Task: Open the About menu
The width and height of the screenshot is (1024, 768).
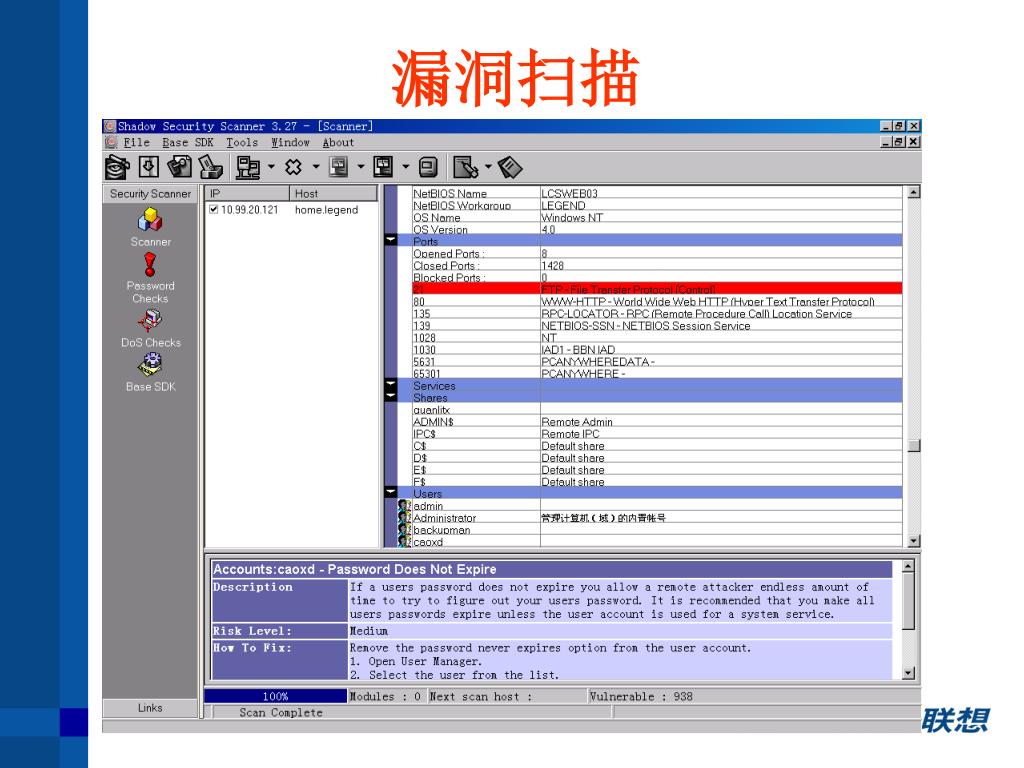Action: [338, 142]
